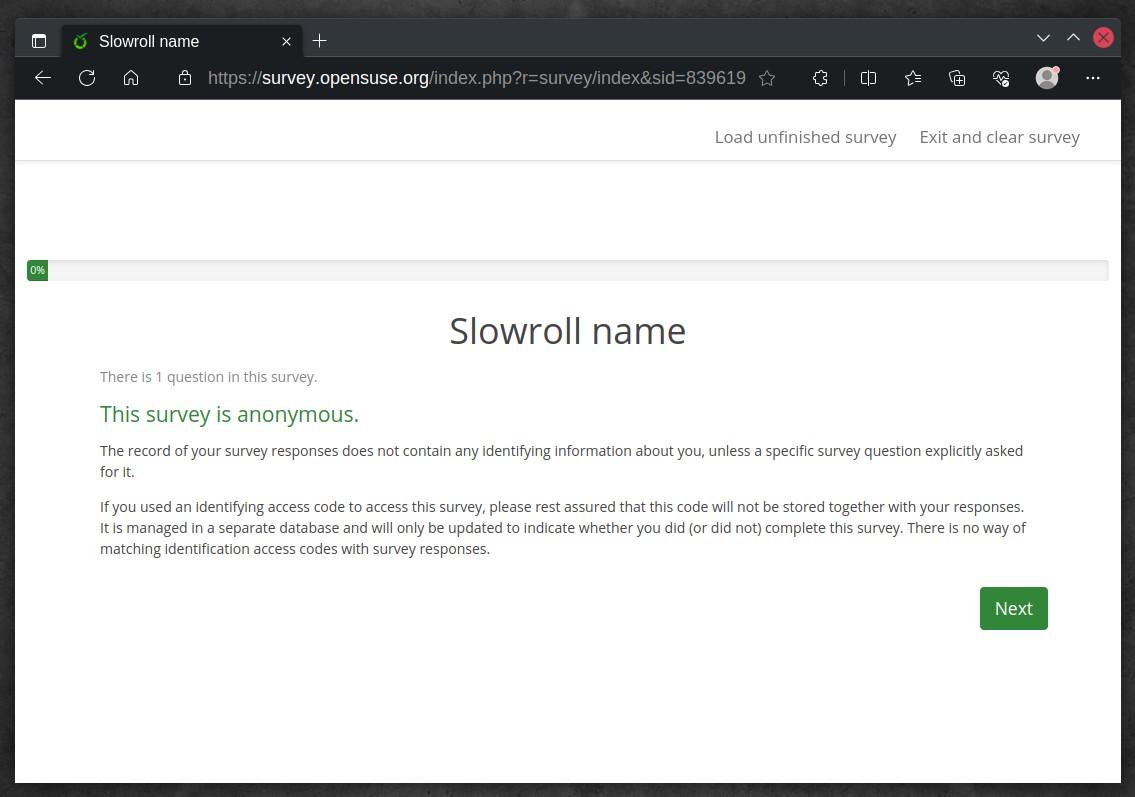Click Exit and clear survey link
Image resolution: width=1135 pixels, height=797 pixels.
pyautogui.click(x=1000, y=138)
